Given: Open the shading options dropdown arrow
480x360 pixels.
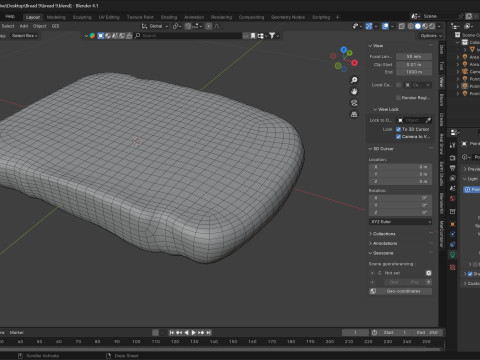Looking at the screenshot, I should click(439, 26).
